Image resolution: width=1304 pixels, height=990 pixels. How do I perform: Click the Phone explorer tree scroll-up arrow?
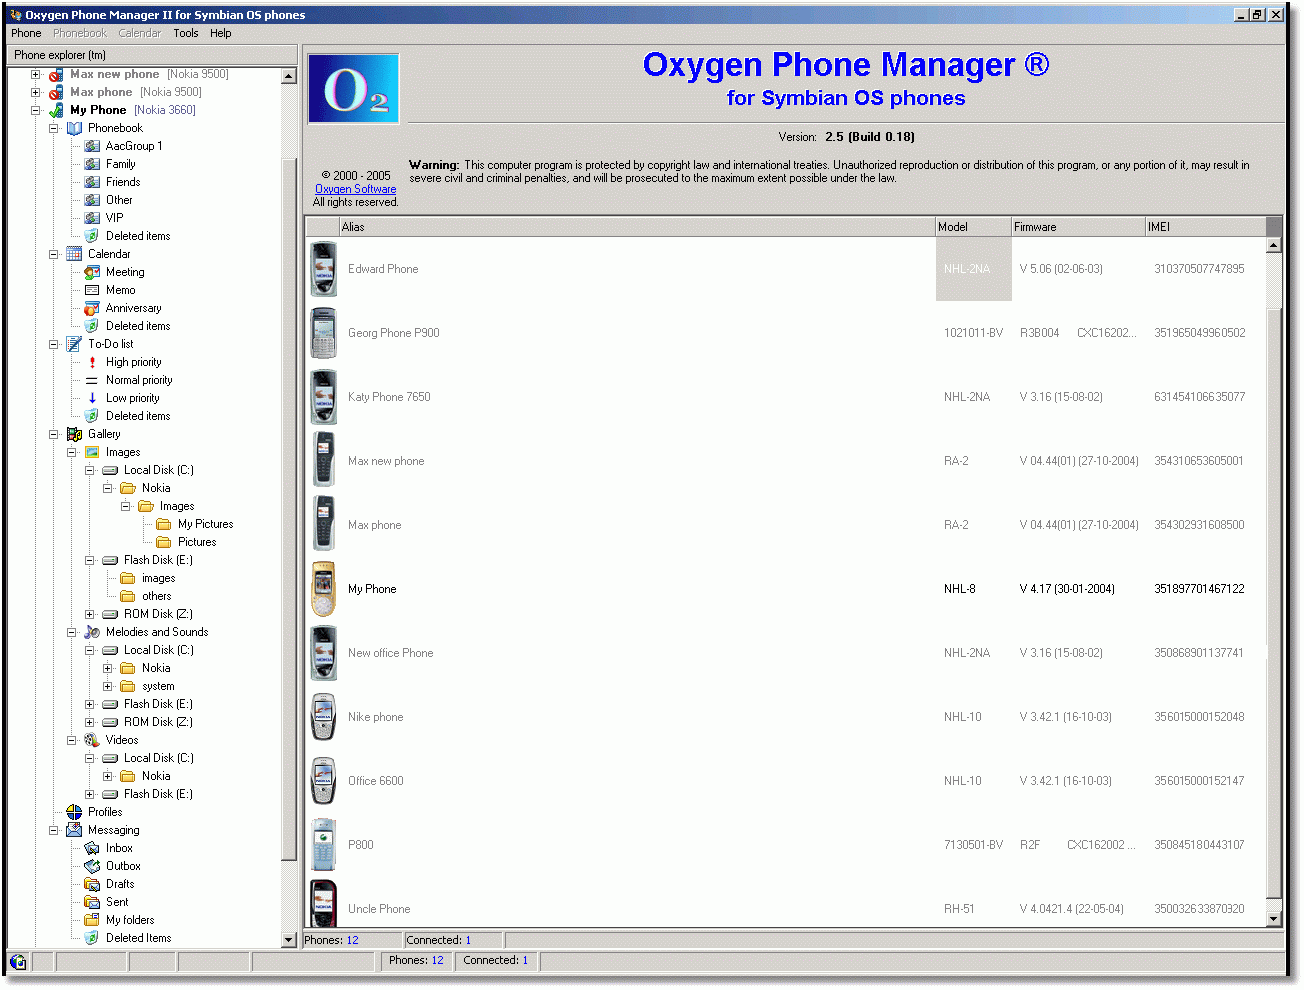[289, 76]
